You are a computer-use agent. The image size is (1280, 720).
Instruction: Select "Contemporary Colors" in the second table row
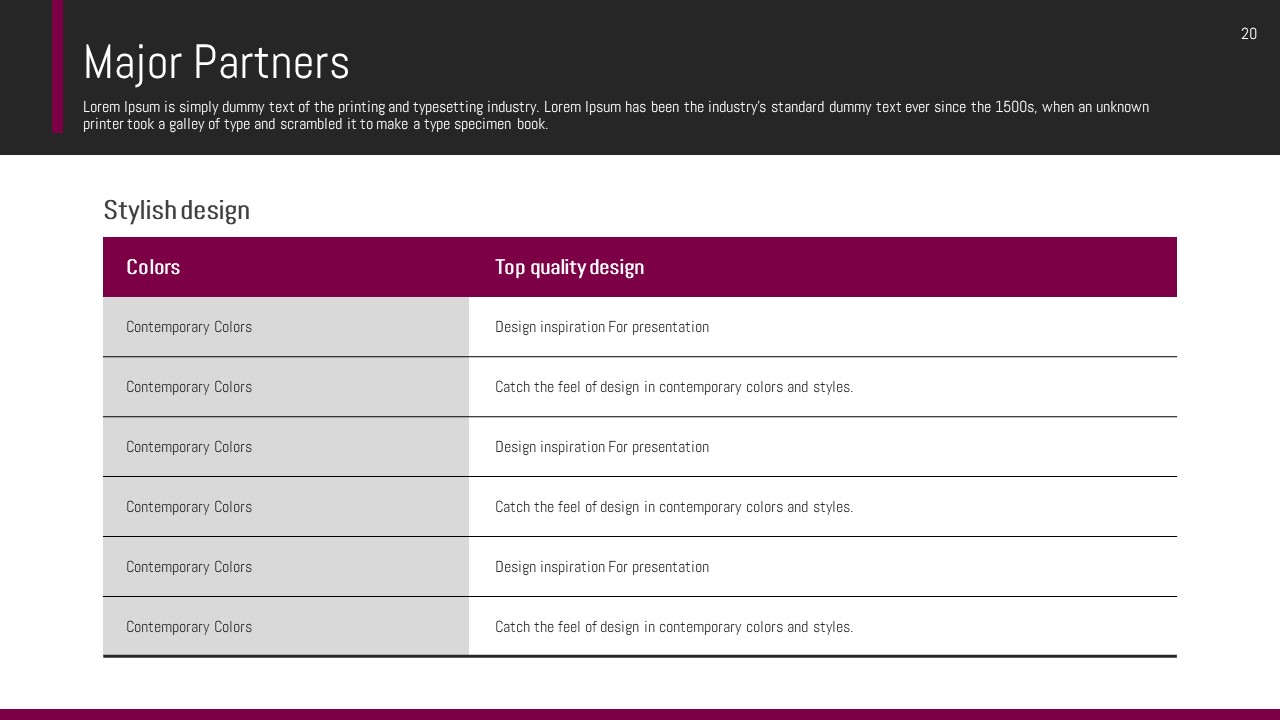[189, 387]
